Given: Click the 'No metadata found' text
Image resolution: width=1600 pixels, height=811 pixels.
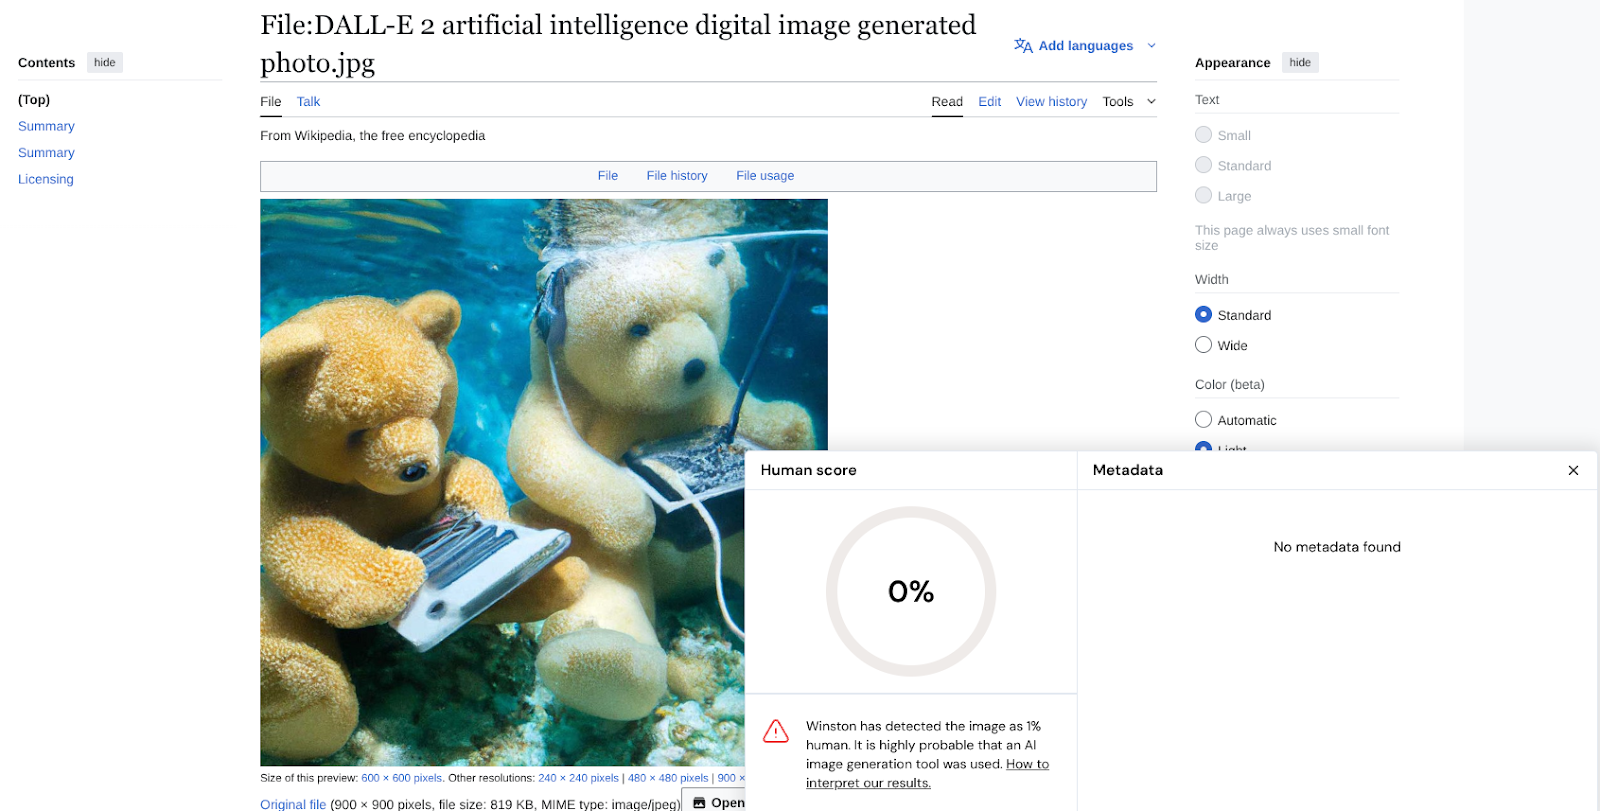Looking at the screenshot, I should 1337,547.
